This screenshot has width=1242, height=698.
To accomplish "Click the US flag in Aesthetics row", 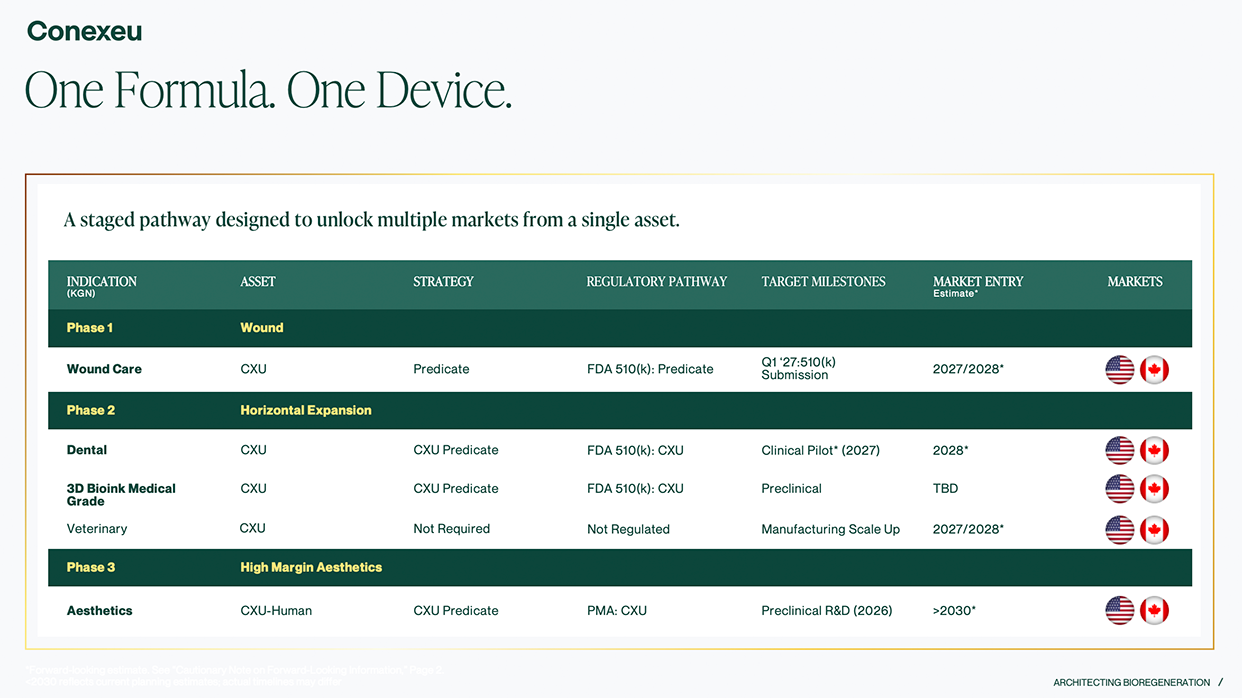I will click(x=1120, y=610).
